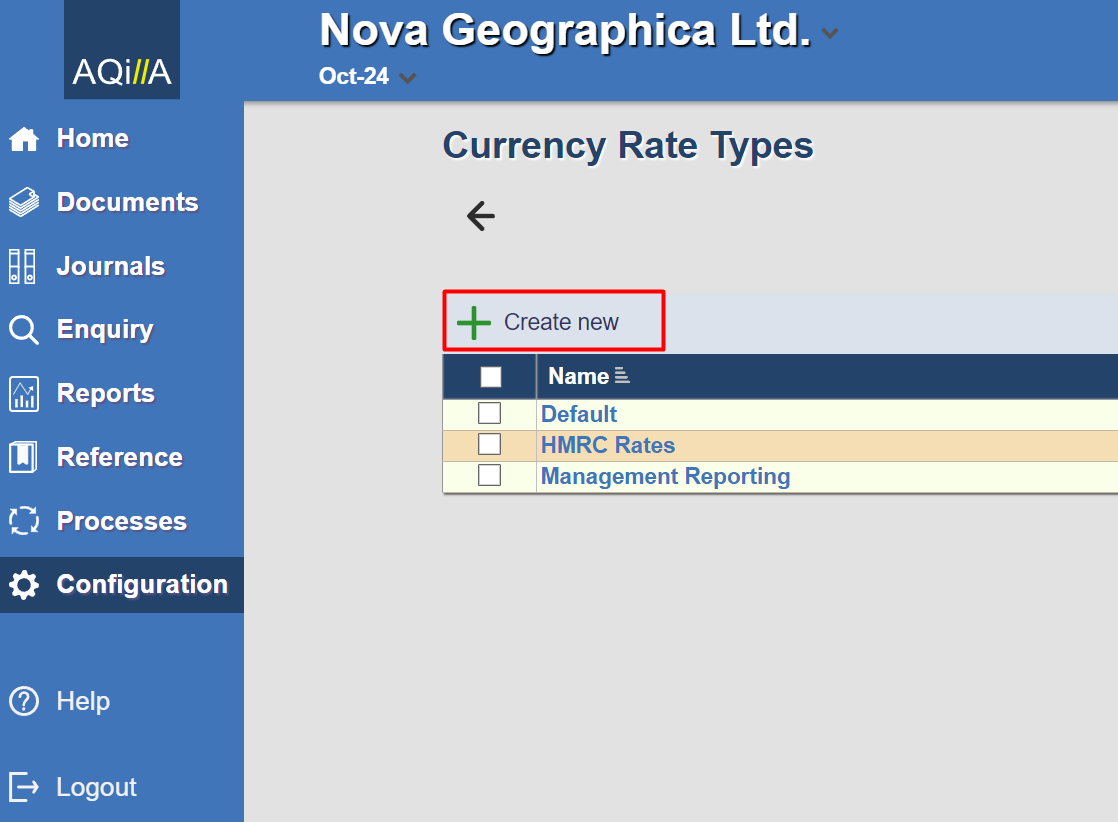Screen dimensions: 1118x822
Task: Open the Help menu item
Action: pyautogui.click(x=83, y=701)
